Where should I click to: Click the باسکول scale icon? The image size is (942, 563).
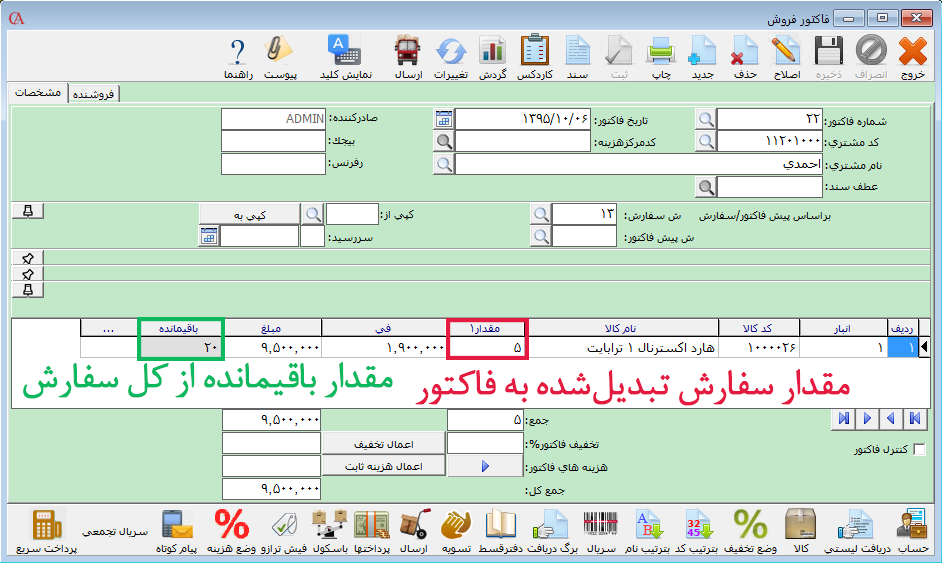(x=330, y=525)
